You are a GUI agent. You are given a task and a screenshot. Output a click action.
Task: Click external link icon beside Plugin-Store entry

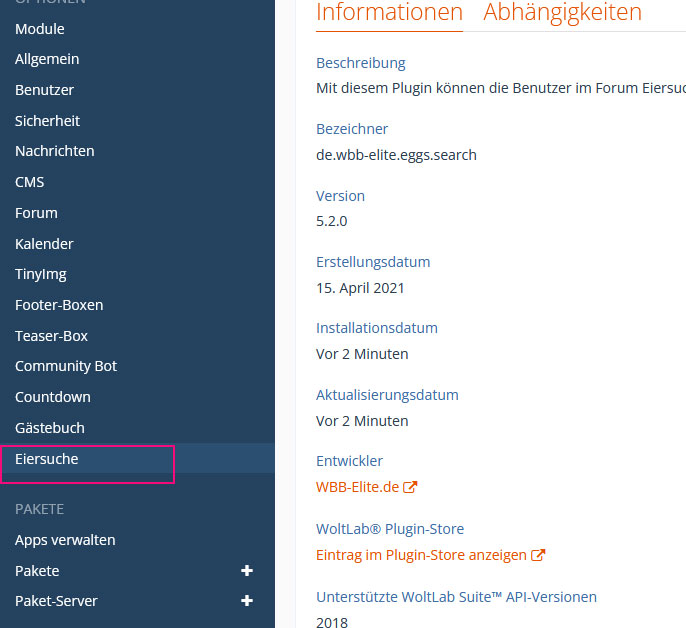pos(538,555)
